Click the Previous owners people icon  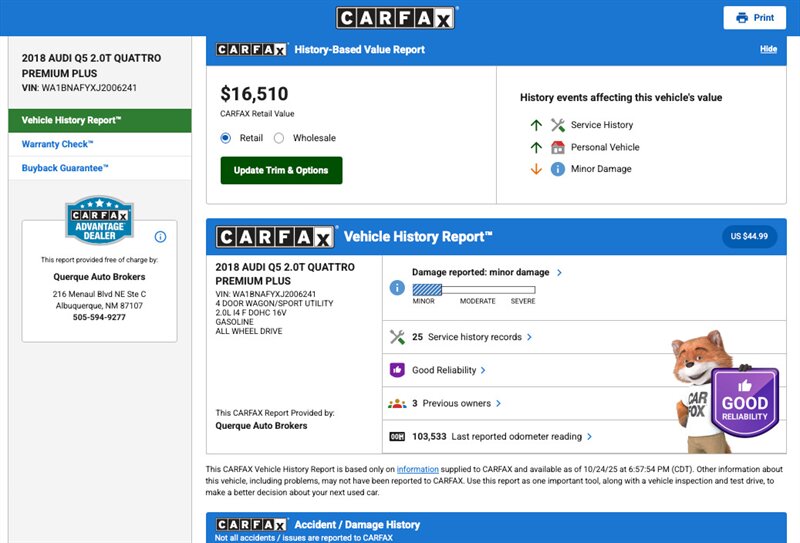pyautogui.click(x=397, y=403)
